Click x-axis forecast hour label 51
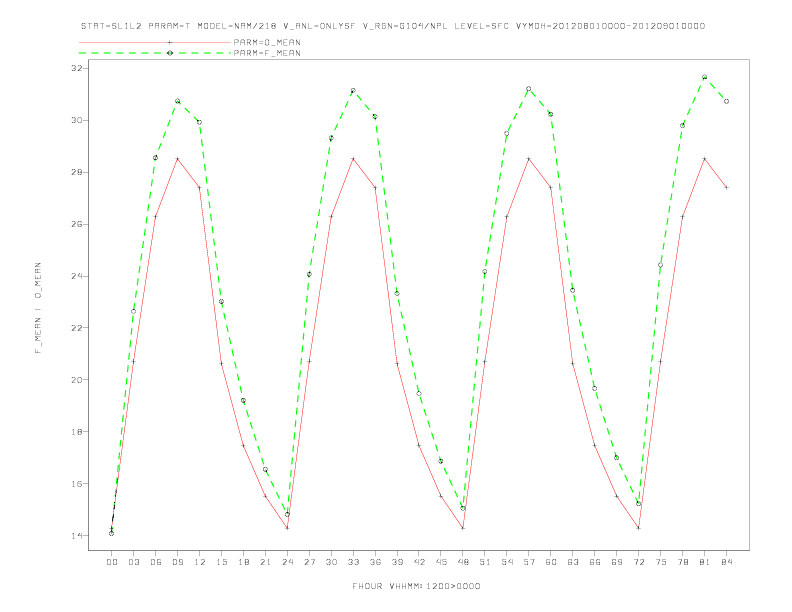 (x=485, y=562)
